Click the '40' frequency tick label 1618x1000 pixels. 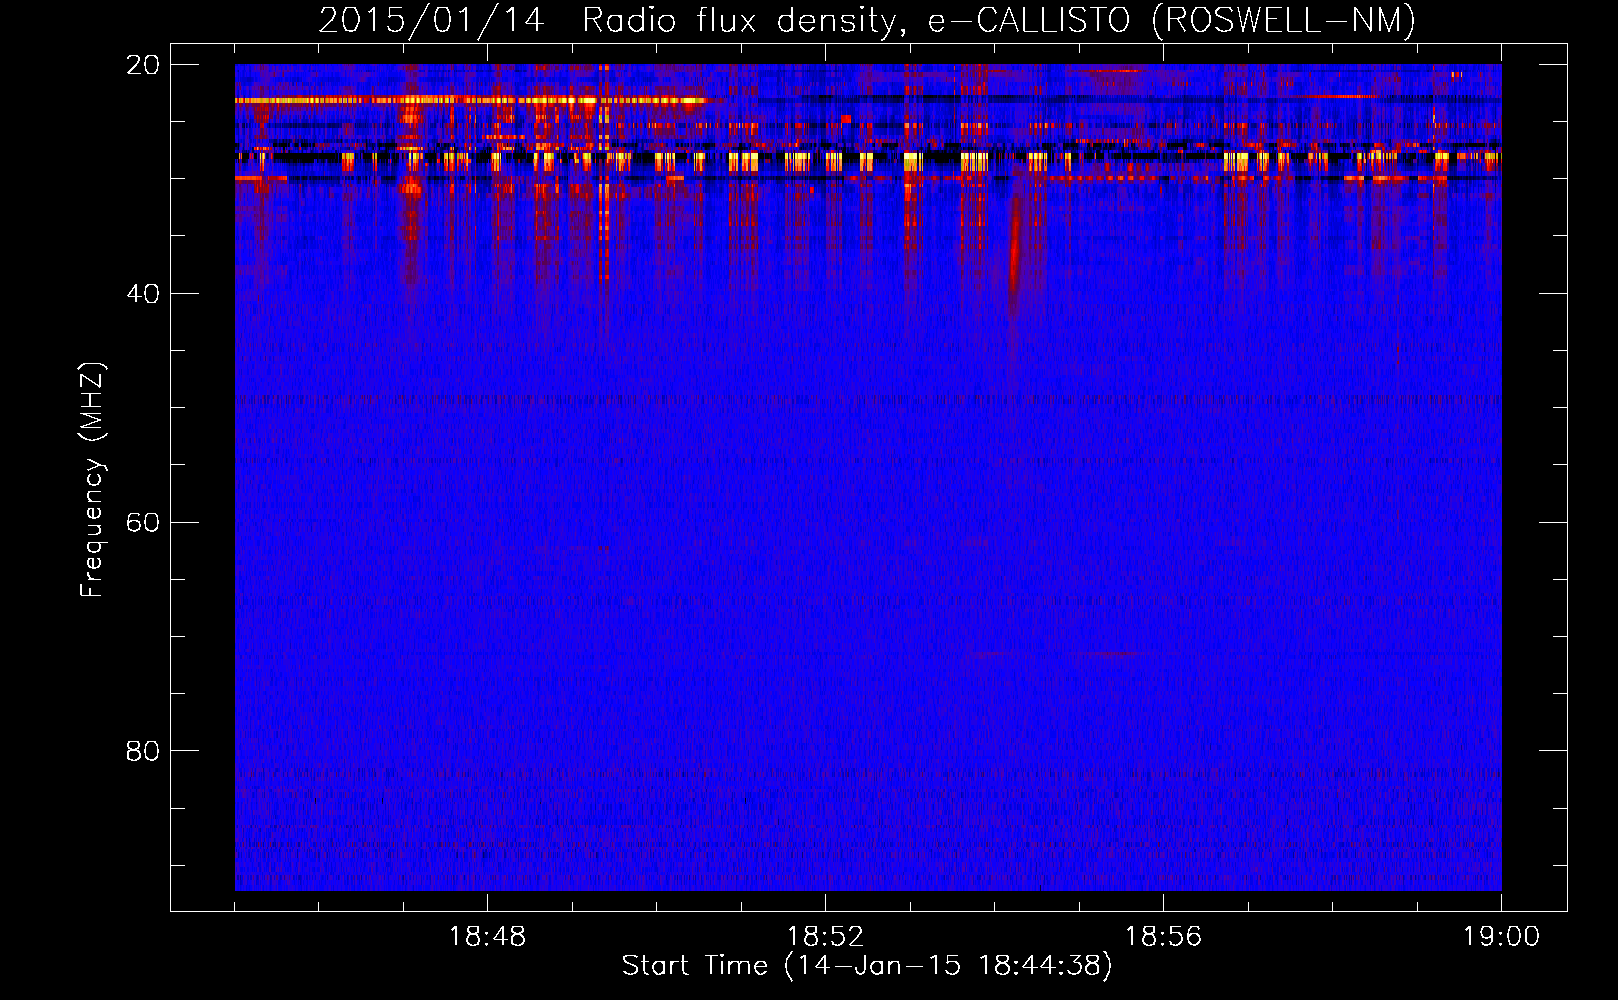click(143, 294)
